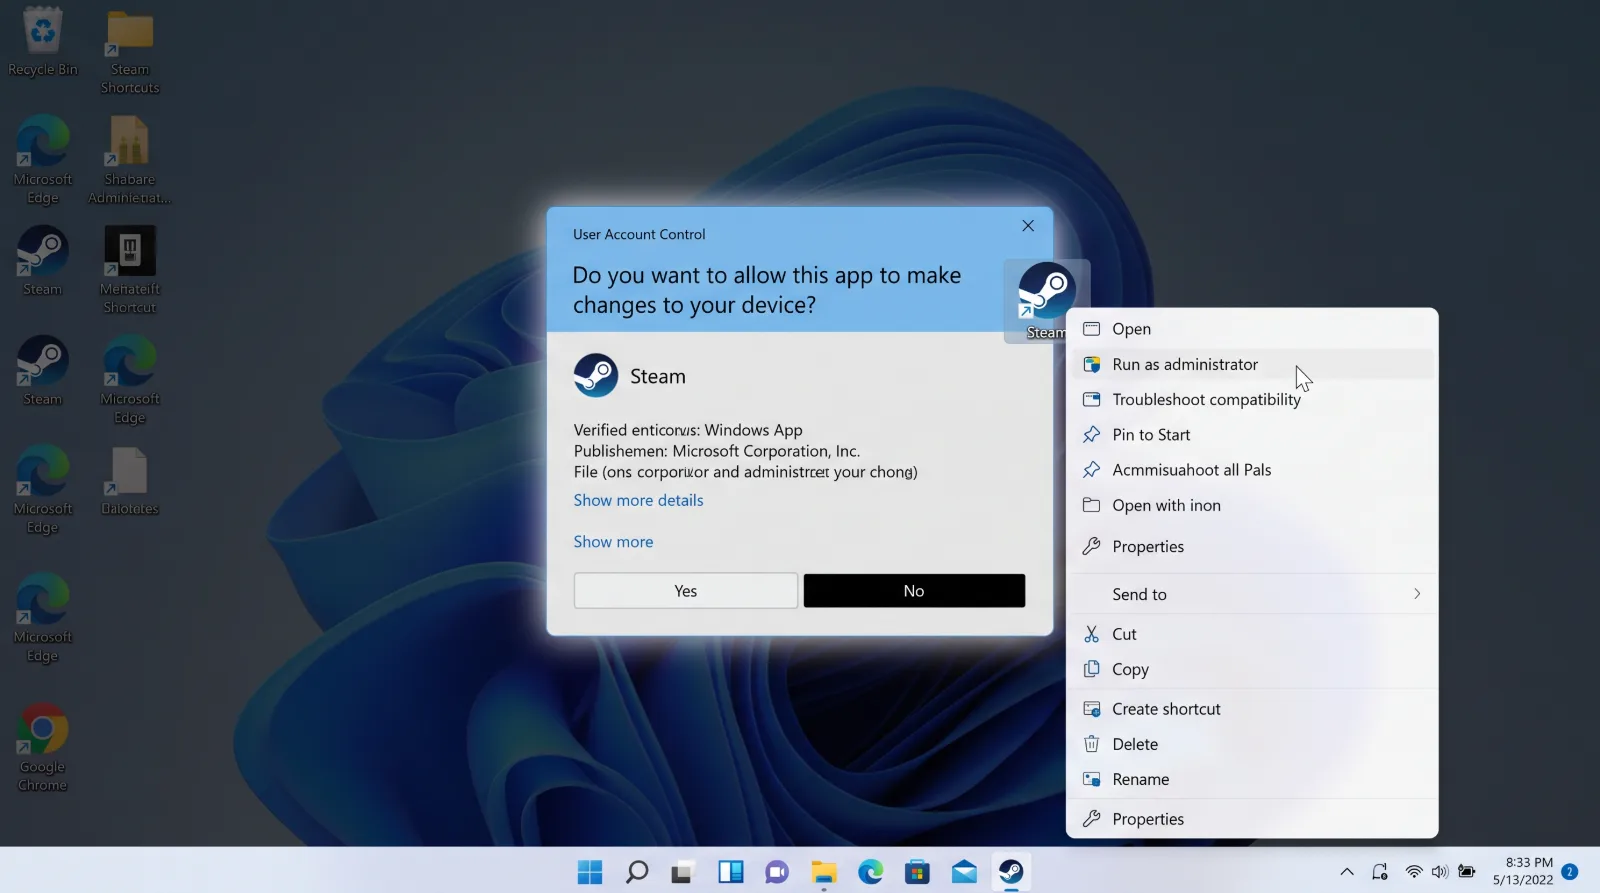Open Properties at the menu bottom
Image resolution: width=1600 pixels, height=893 pixels.
[1252, 819]
